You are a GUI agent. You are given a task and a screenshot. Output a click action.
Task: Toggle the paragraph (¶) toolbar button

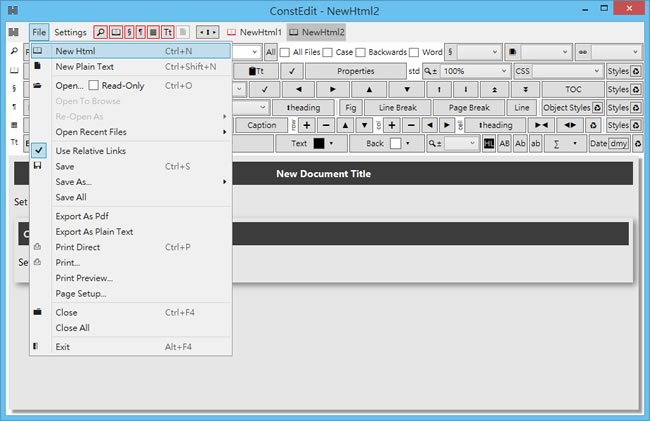(x=141, y=32)
